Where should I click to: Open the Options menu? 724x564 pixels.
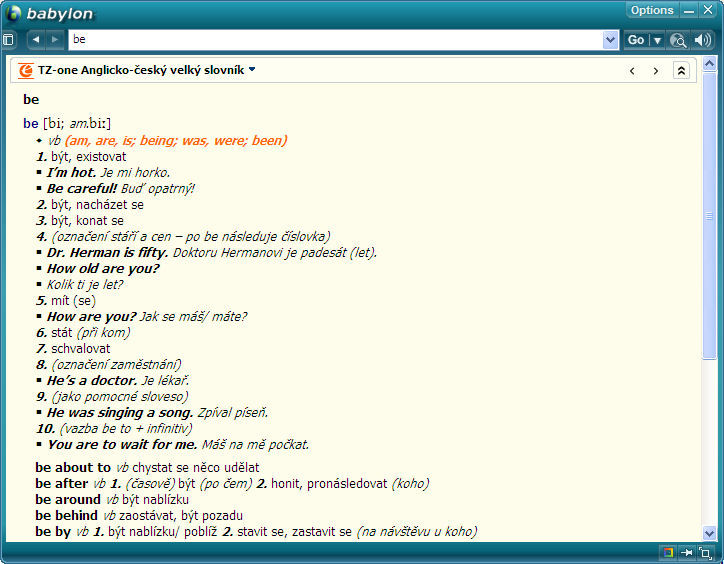pos(652,10)
